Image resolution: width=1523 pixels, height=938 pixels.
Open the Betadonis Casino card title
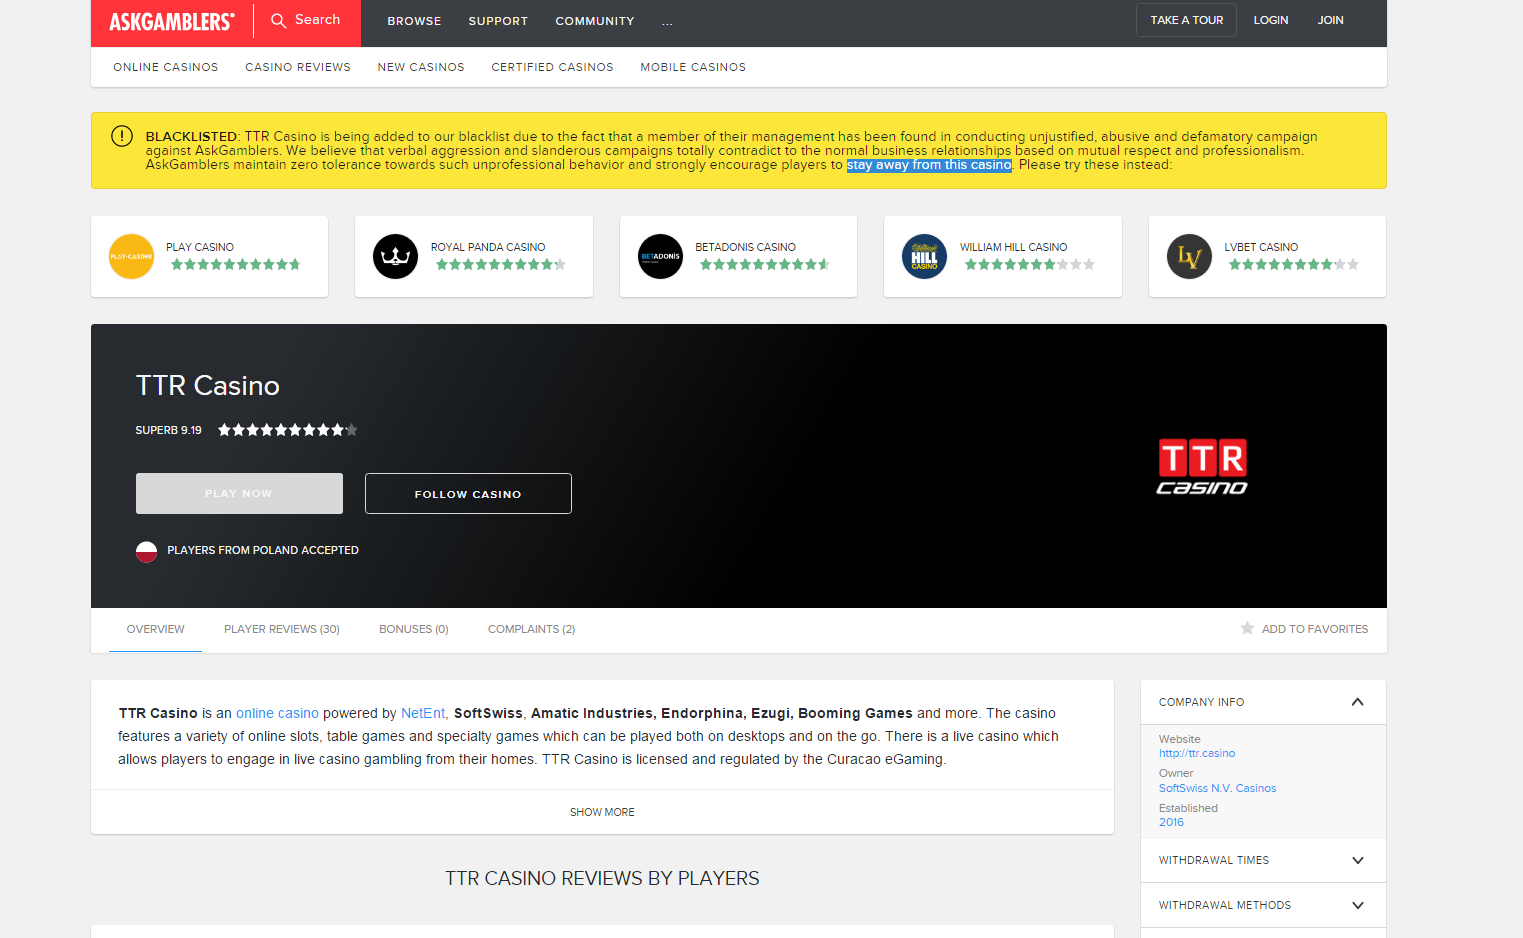(745, 247)
